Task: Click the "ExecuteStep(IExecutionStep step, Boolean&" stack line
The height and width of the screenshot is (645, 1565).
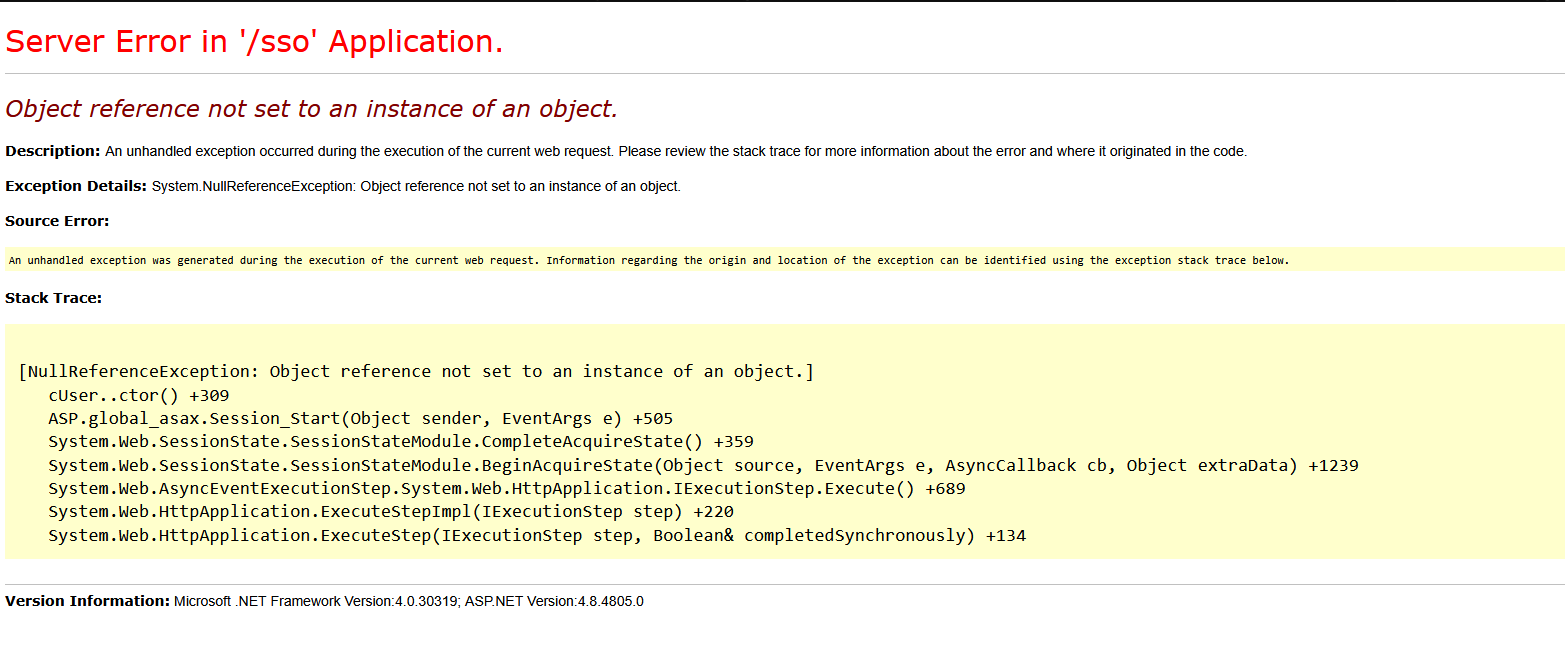Action: (x=537, y=536)
